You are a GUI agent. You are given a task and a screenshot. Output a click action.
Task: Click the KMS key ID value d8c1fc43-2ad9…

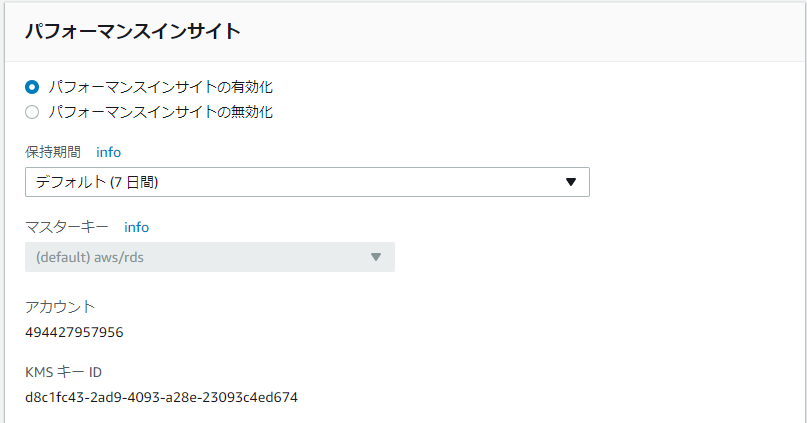point(162,397)
